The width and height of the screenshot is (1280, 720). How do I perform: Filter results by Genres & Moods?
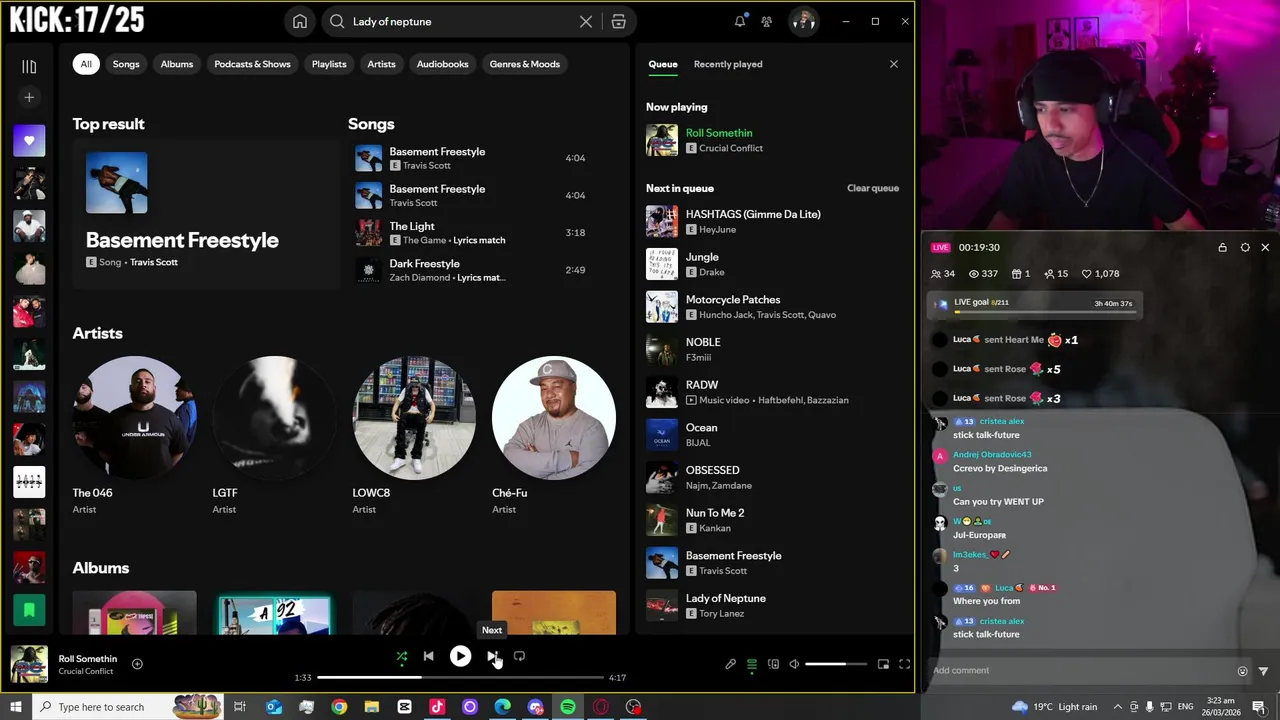525,64
